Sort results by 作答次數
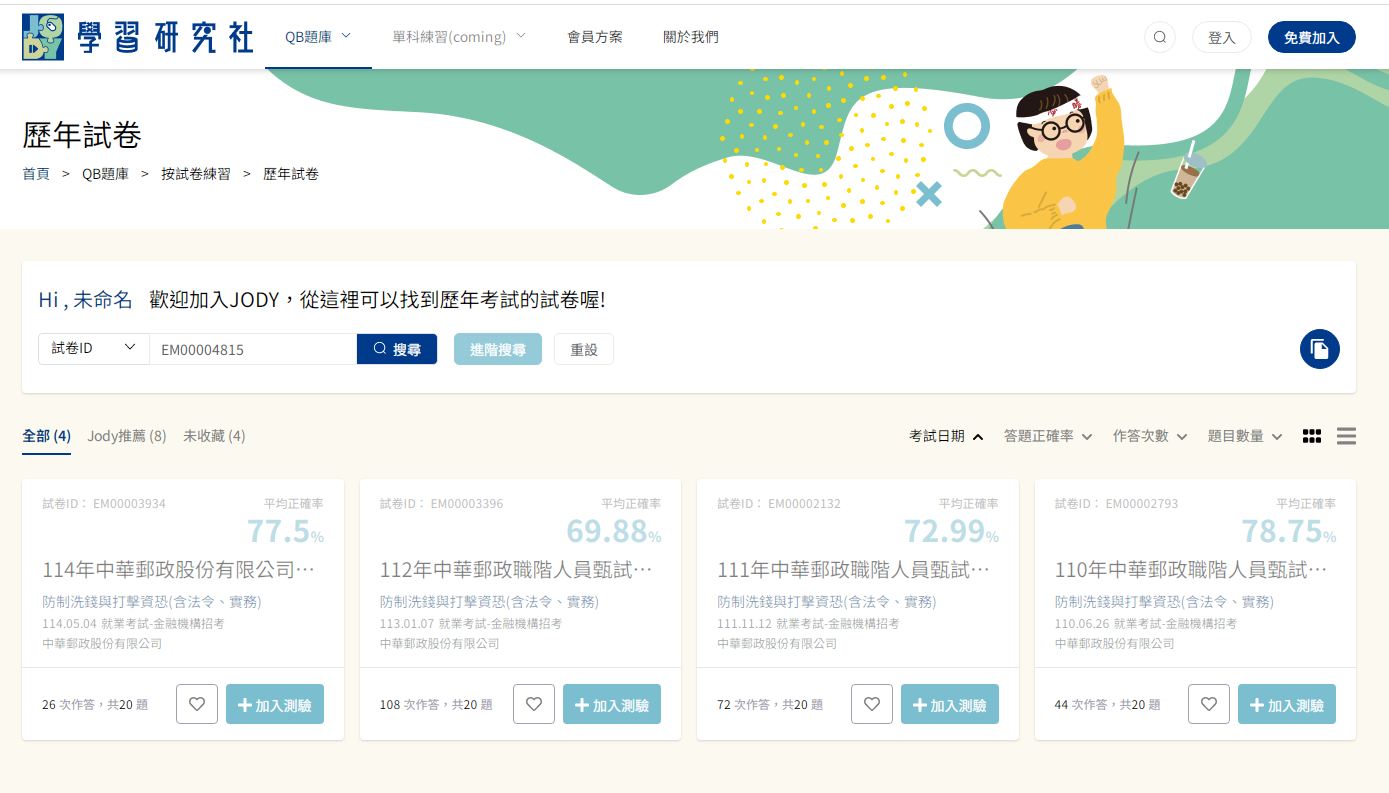 point(1149,436)
